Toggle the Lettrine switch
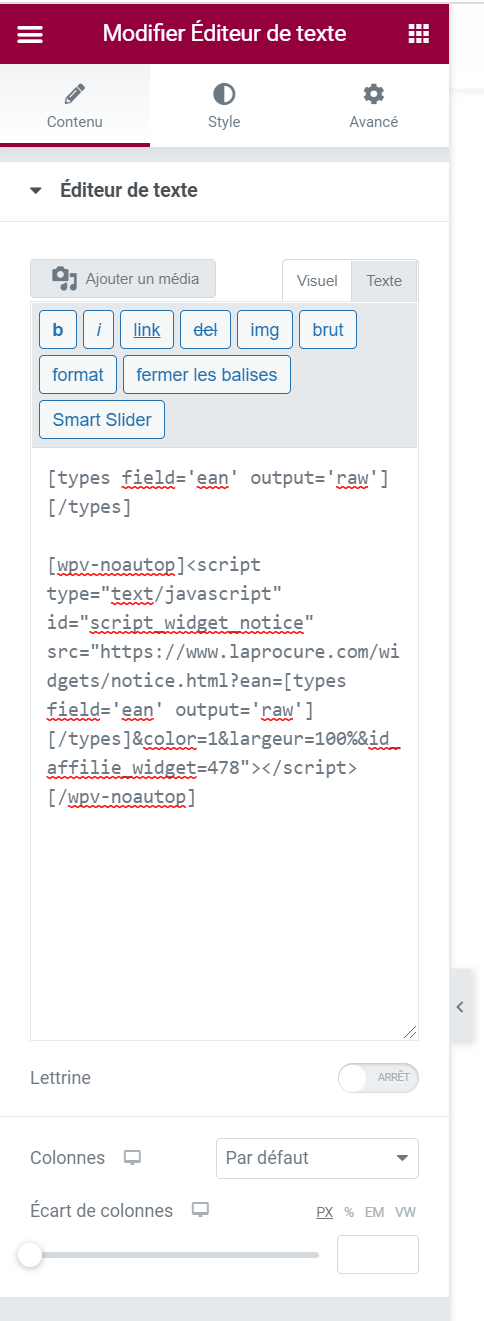The width and height of the screenshot is (484, 1321). tap(379, 1078)
